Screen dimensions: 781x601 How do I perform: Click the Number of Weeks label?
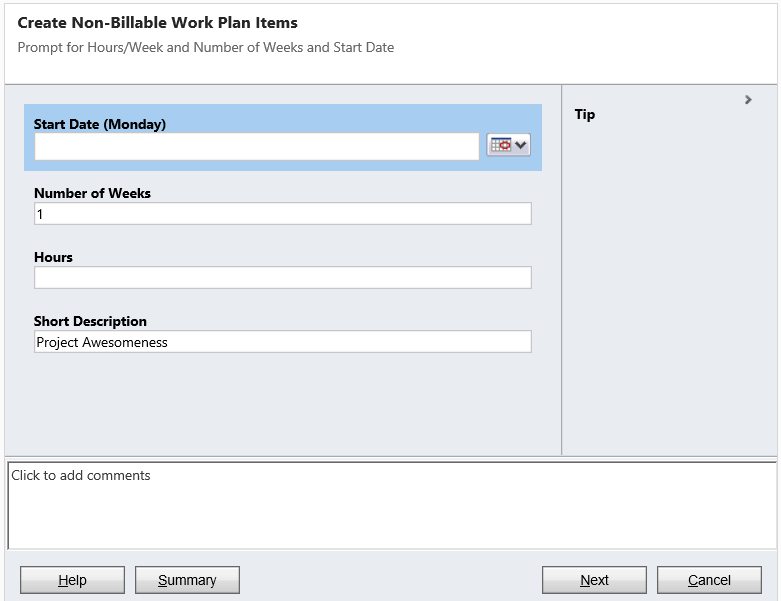pyautogui.click(x=92, y=193)
